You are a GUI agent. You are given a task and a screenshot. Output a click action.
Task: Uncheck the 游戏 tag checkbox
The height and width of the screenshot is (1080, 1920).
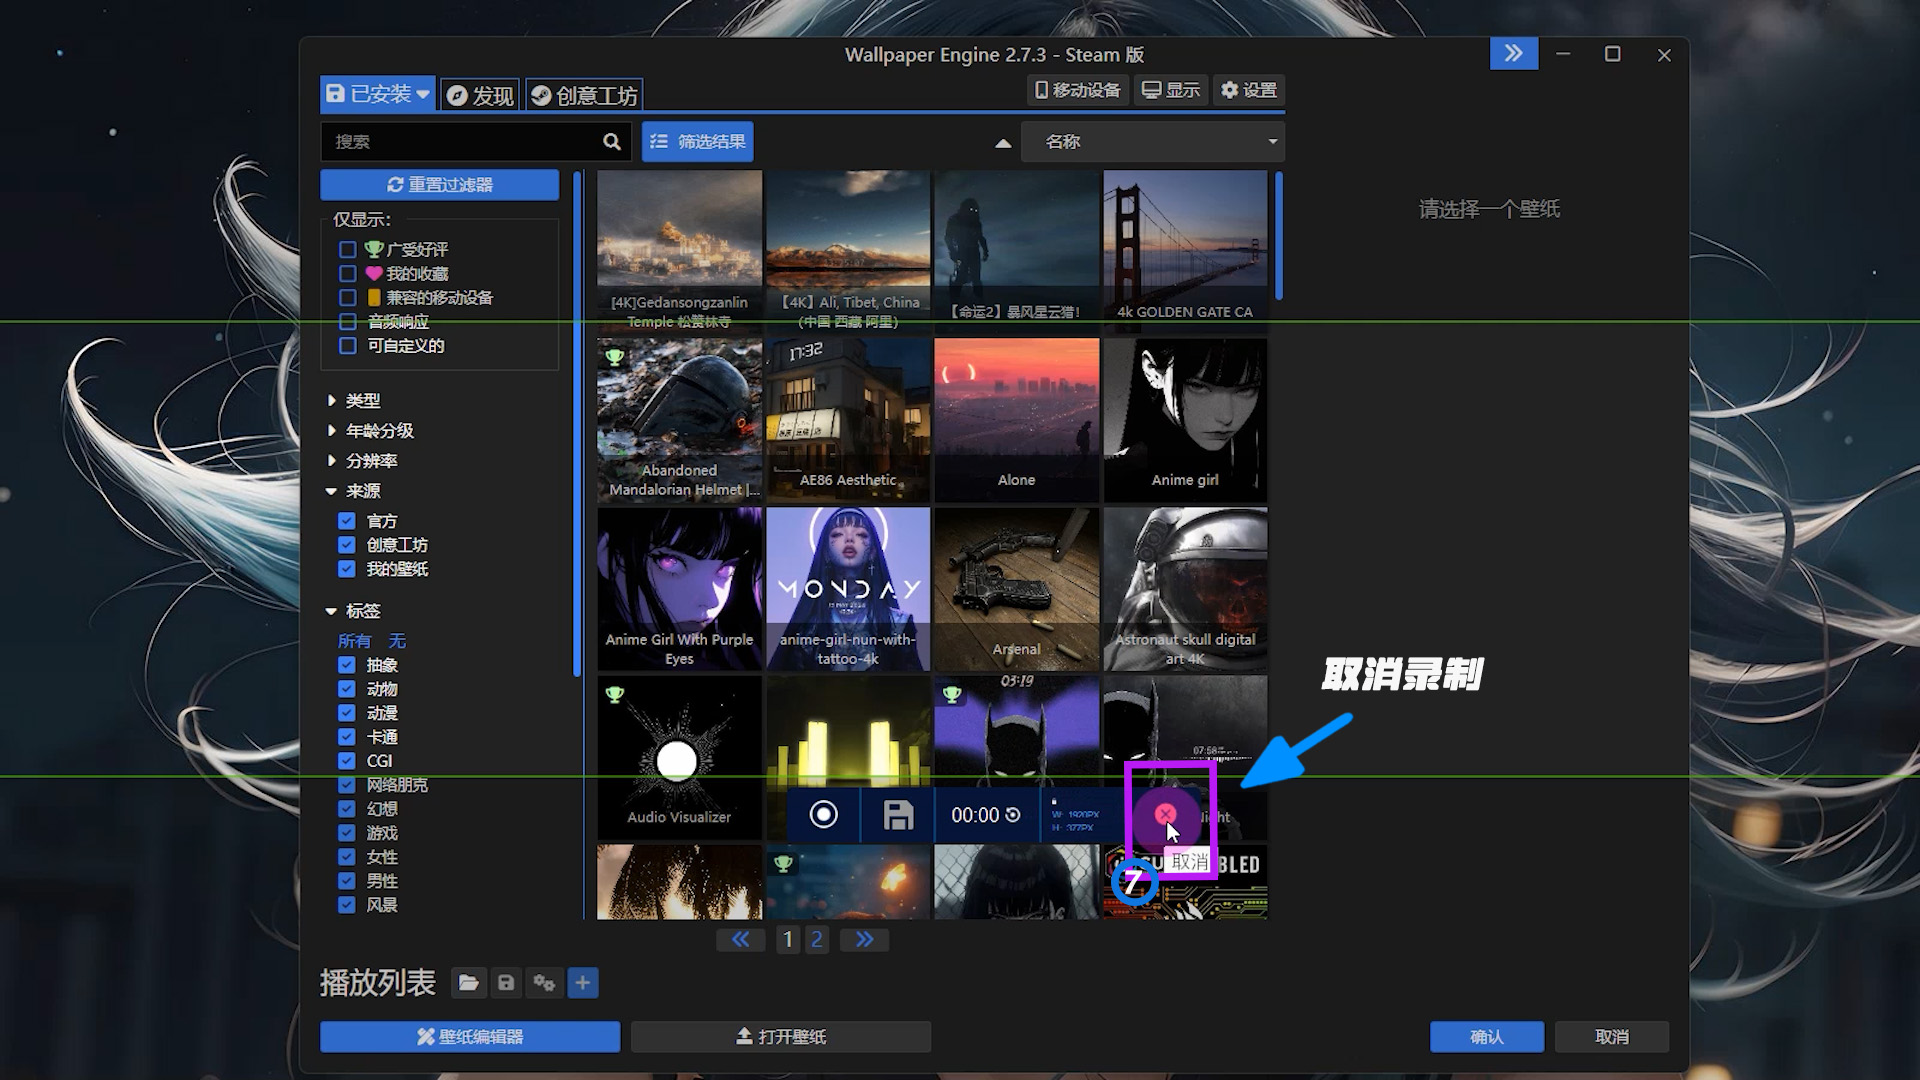(x=347, y=833)
